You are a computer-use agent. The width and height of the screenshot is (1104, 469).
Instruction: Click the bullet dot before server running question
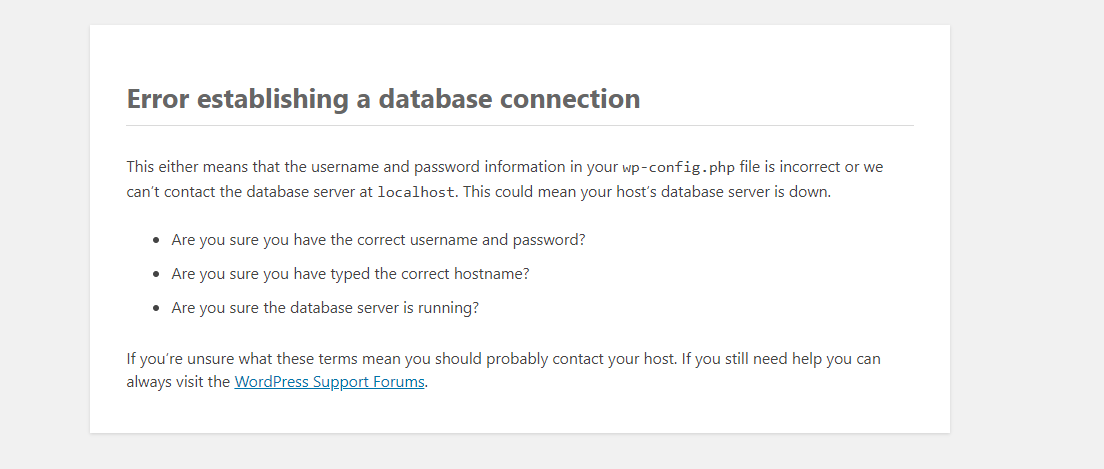pos(156,308)
